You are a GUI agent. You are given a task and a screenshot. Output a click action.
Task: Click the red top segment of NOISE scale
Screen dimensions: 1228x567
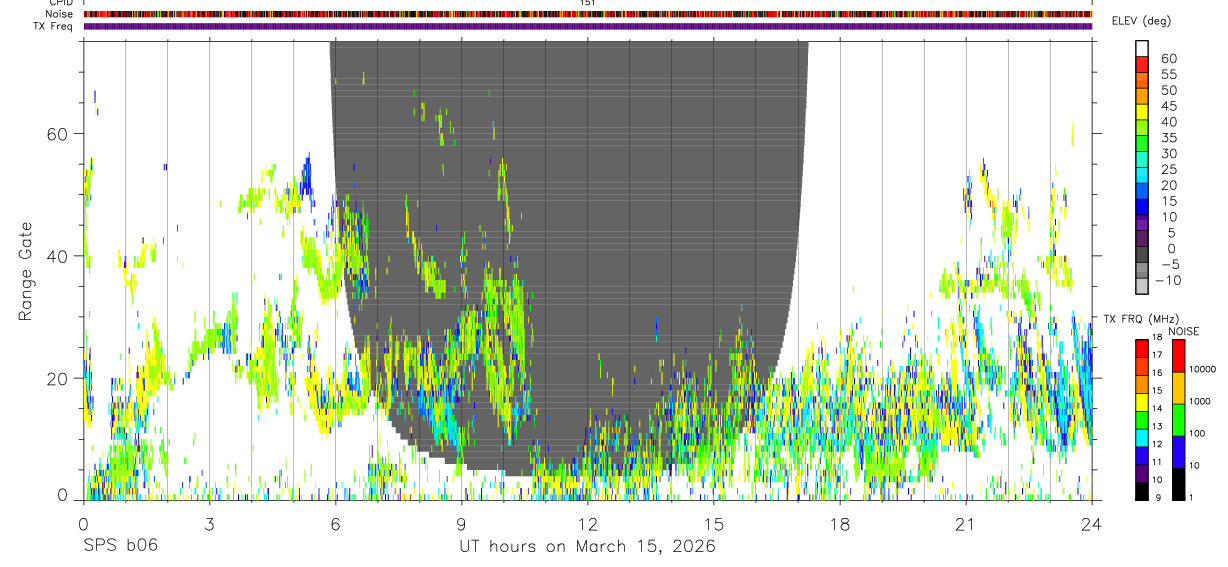(1178, 356)
